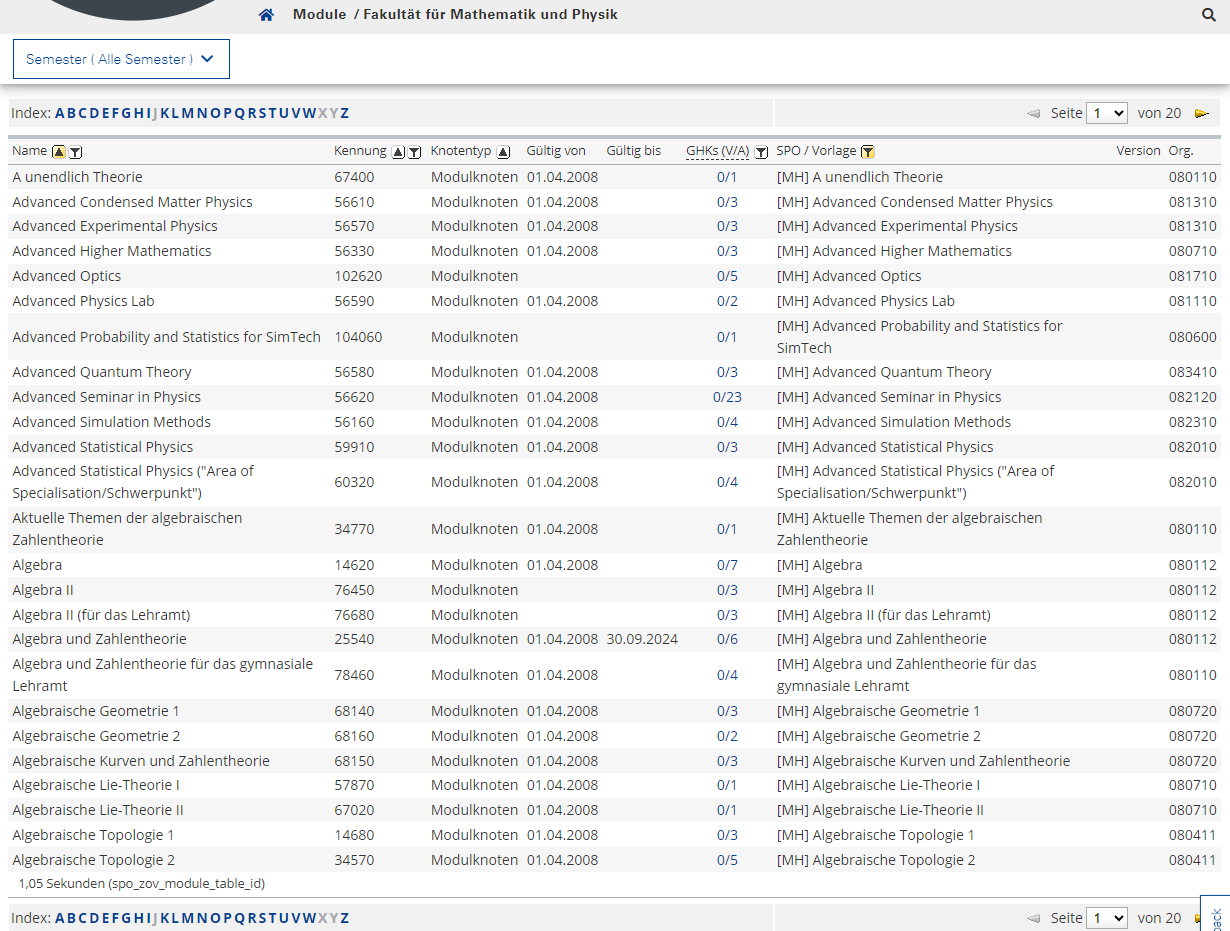Image resolution: width=1230 pixels, height=931 pixels.
Task: Sort the table by Knotentyp
Action: pyautogui.click(x=503, y=152)
